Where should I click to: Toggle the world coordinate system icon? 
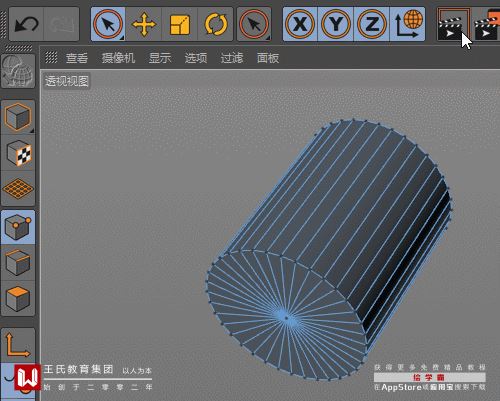click(x=407, y=24)
